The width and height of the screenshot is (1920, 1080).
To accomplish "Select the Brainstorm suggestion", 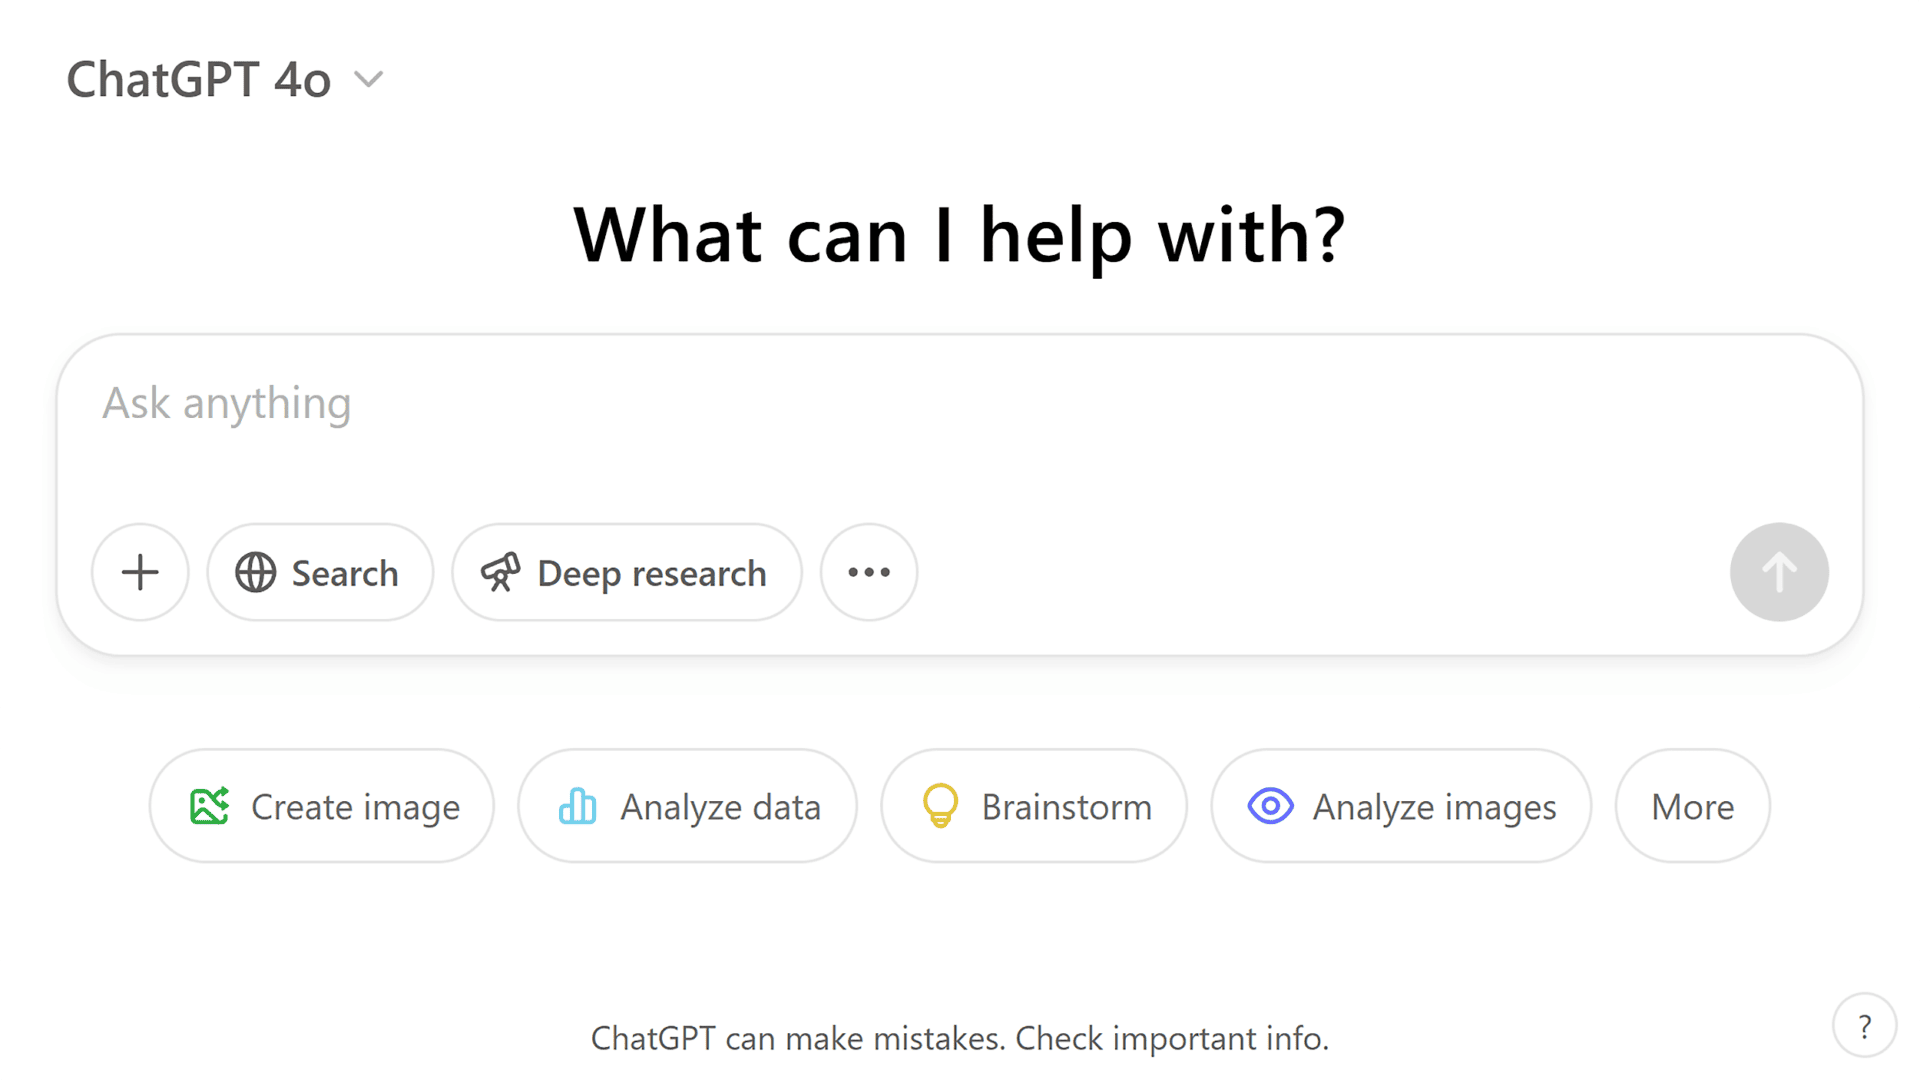I will 1034,806.
